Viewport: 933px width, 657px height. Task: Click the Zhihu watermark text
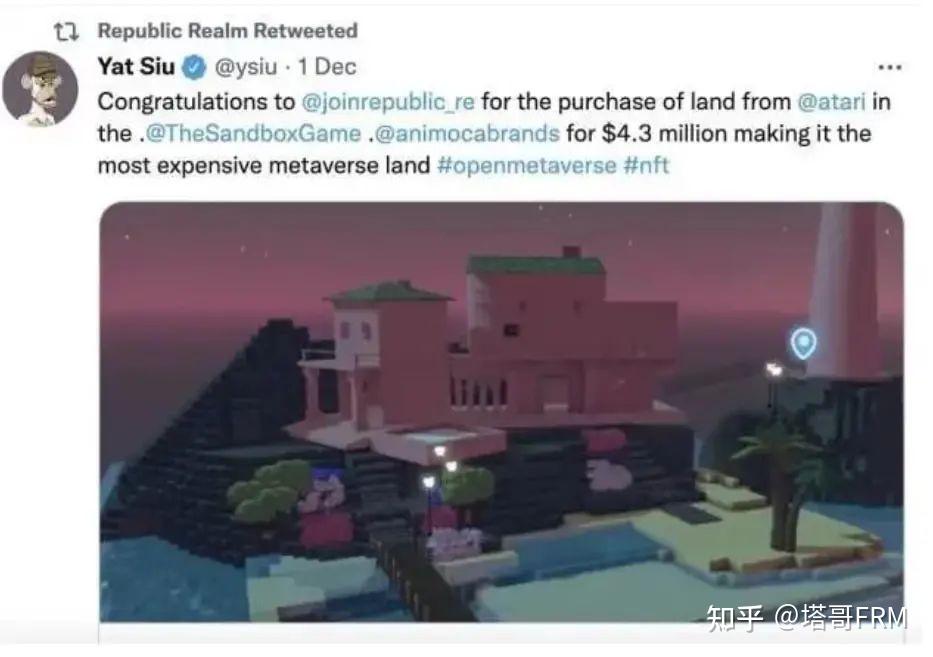(x=806, y=618)
